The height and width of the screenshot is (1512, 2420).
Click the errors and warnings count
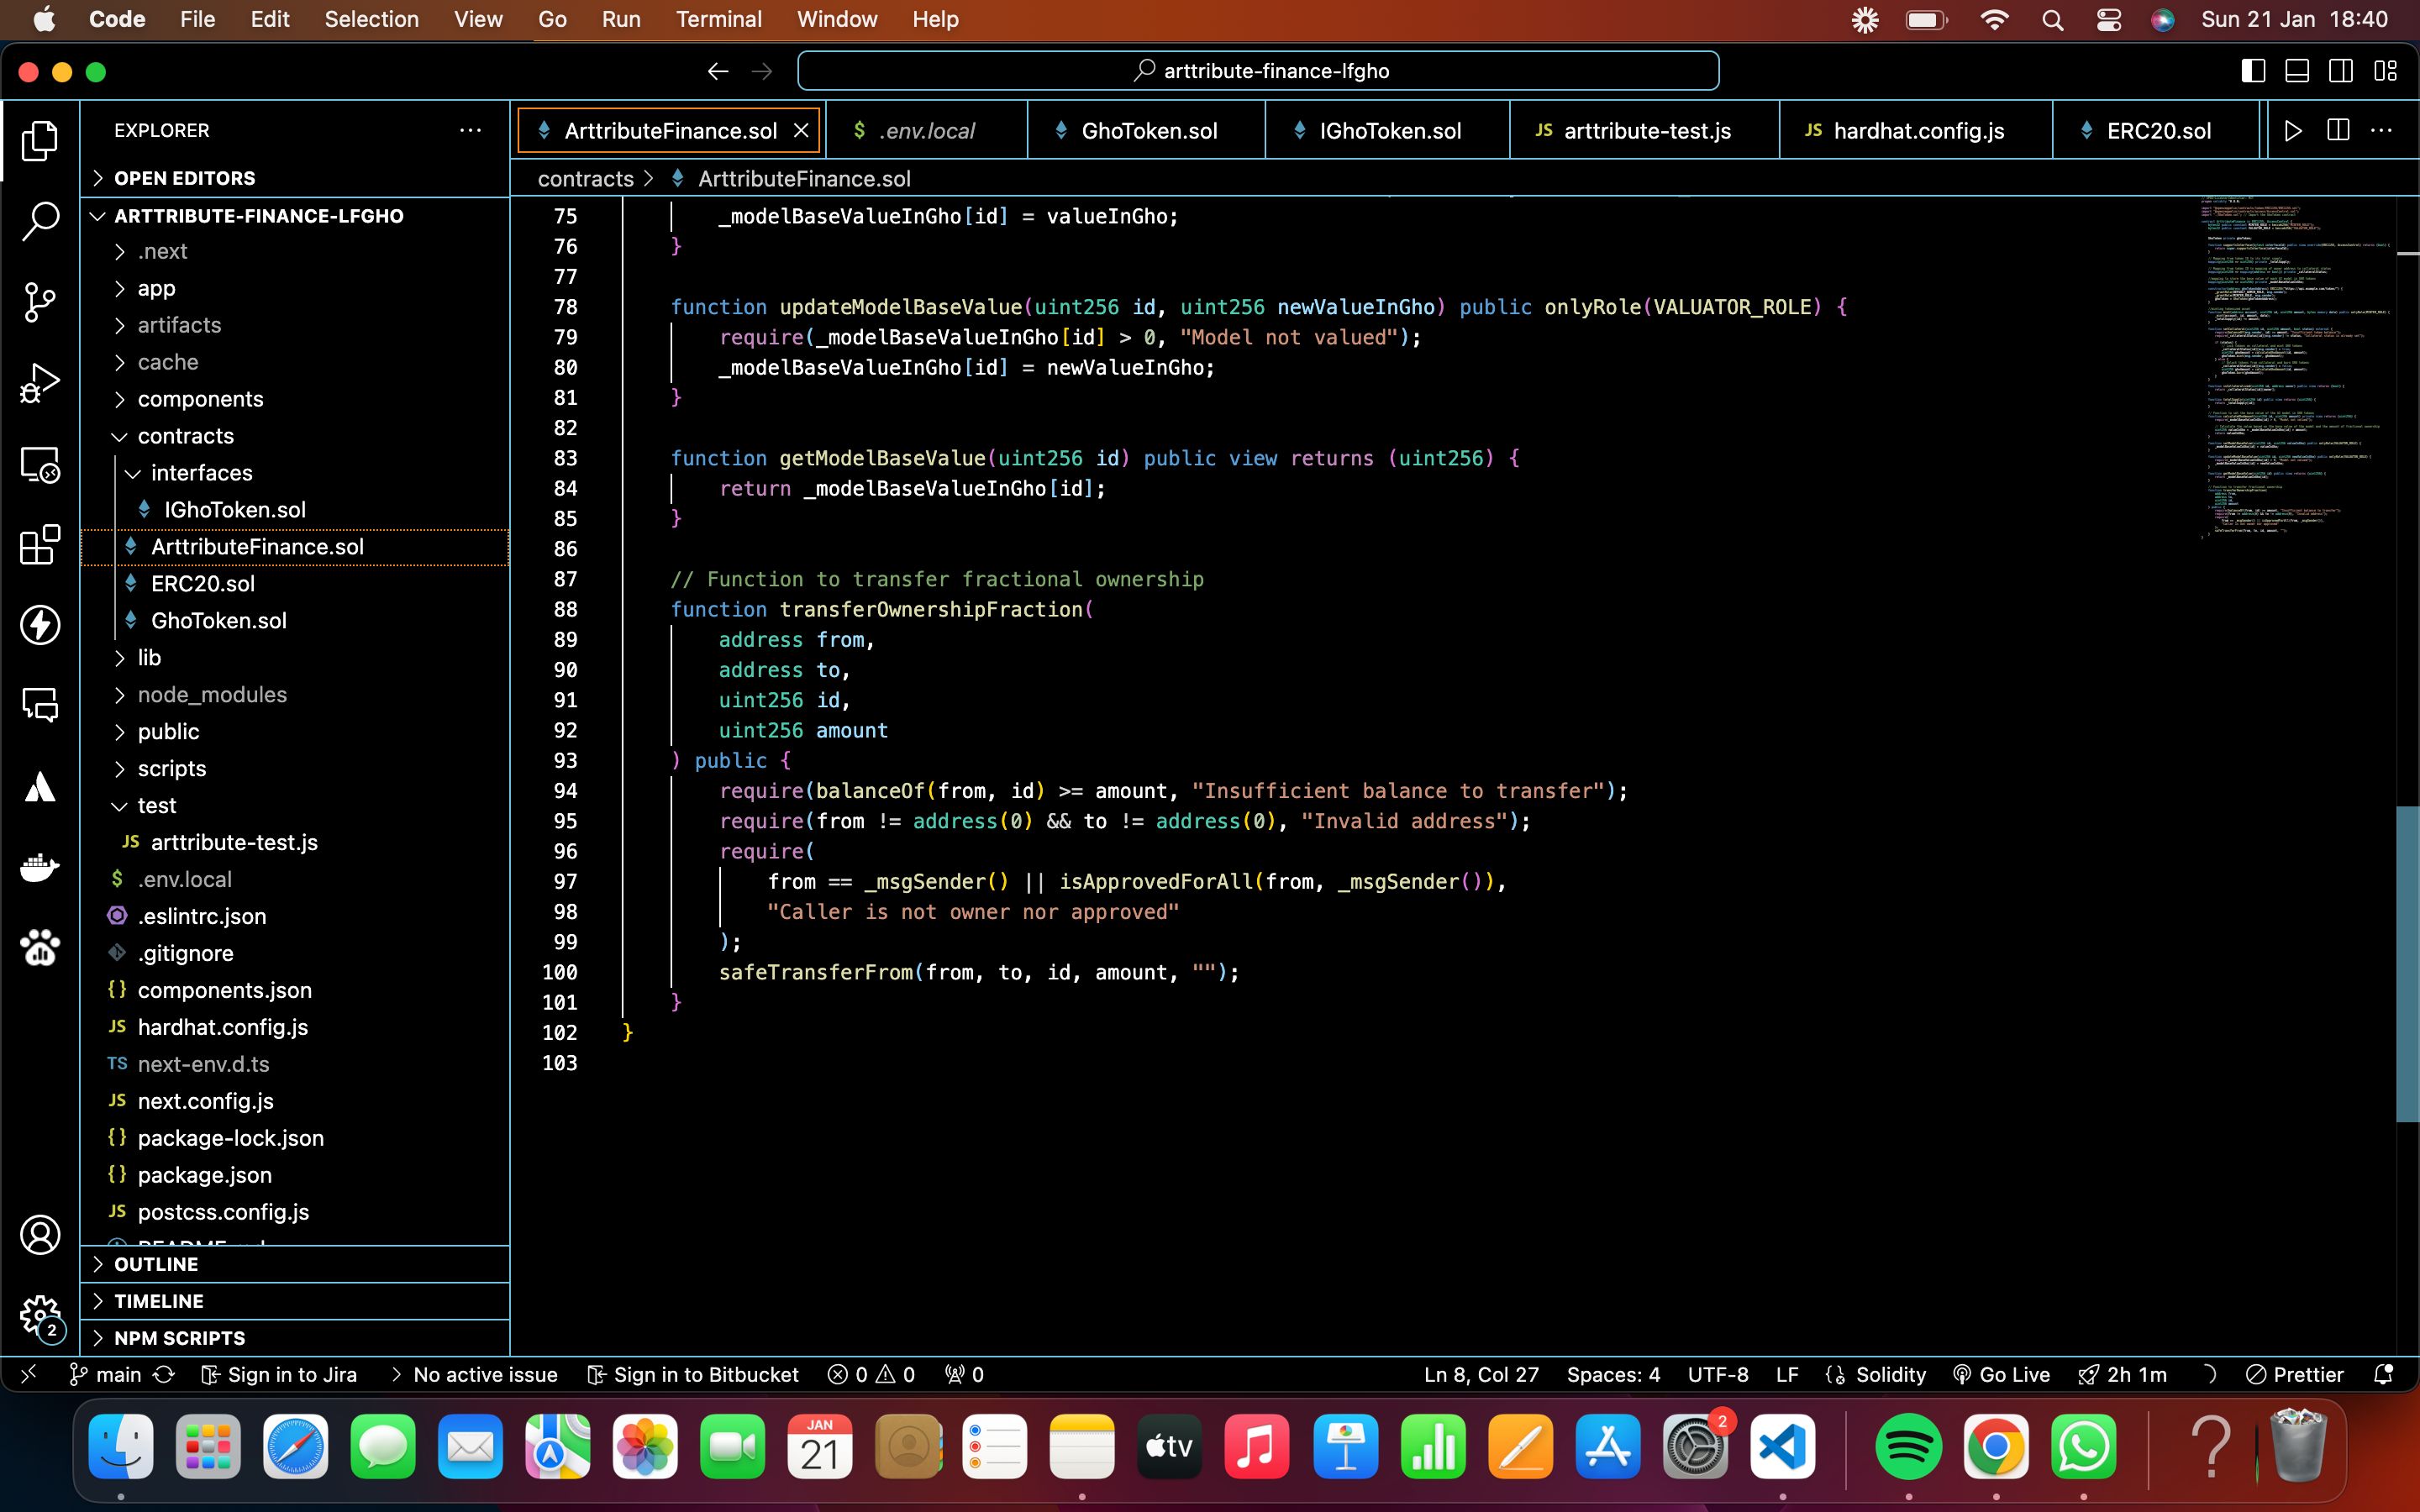tap(872, 1375)
